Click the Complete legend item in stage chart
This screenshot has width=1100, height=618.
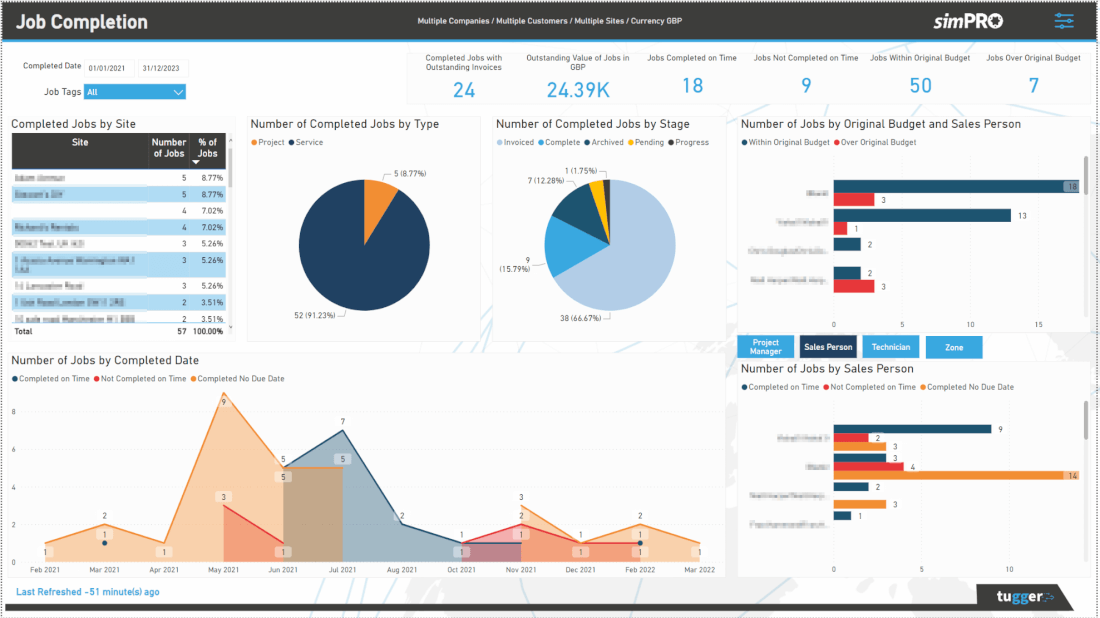coord(559,142)
